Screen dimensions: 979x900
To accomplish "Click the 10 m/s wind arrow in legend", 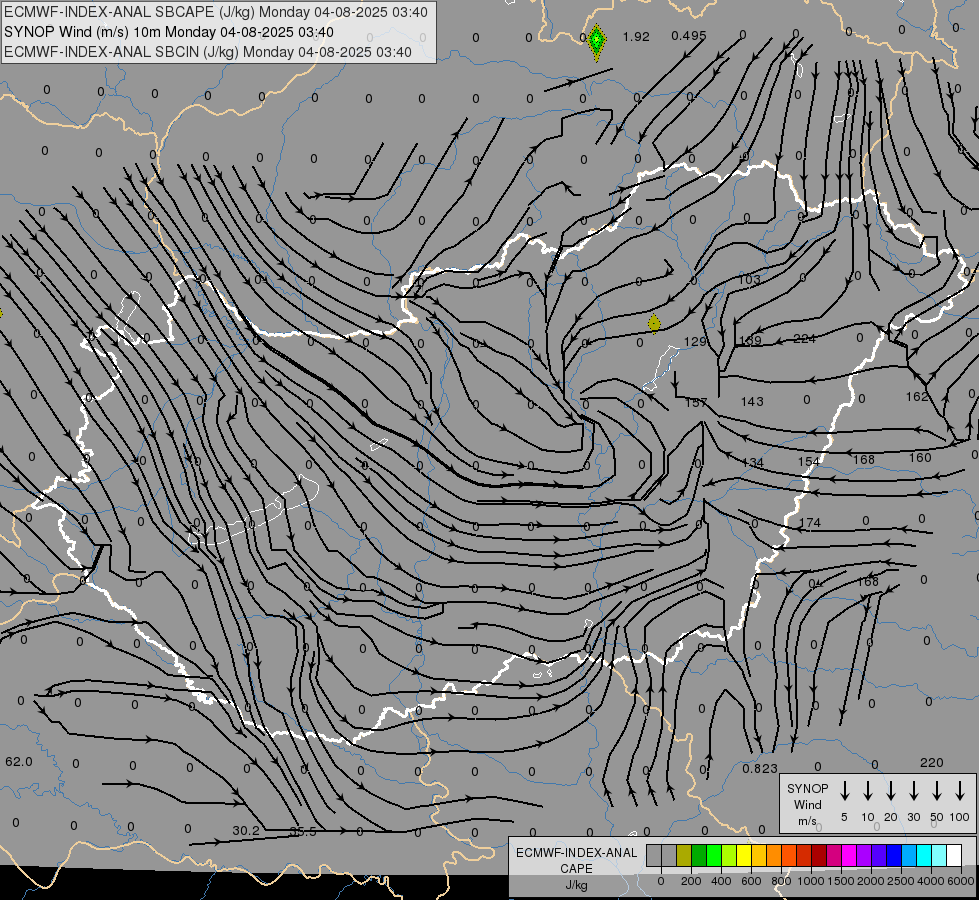I will pos(868,791).
